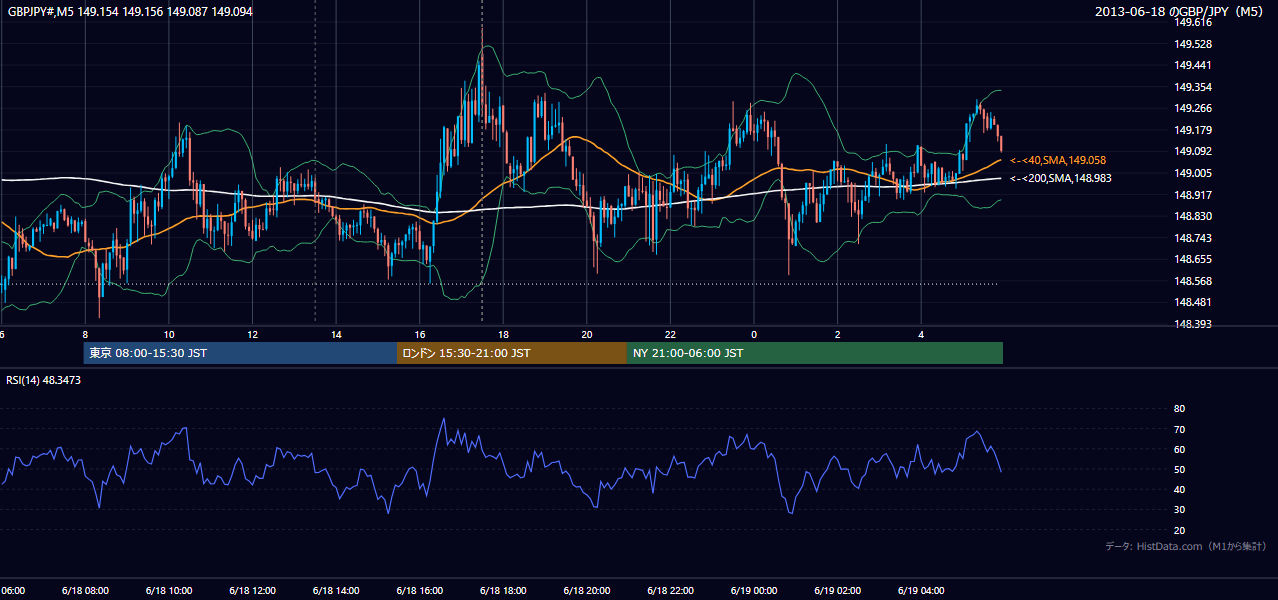Click price axis value 149.616

tap(1193, 23)
